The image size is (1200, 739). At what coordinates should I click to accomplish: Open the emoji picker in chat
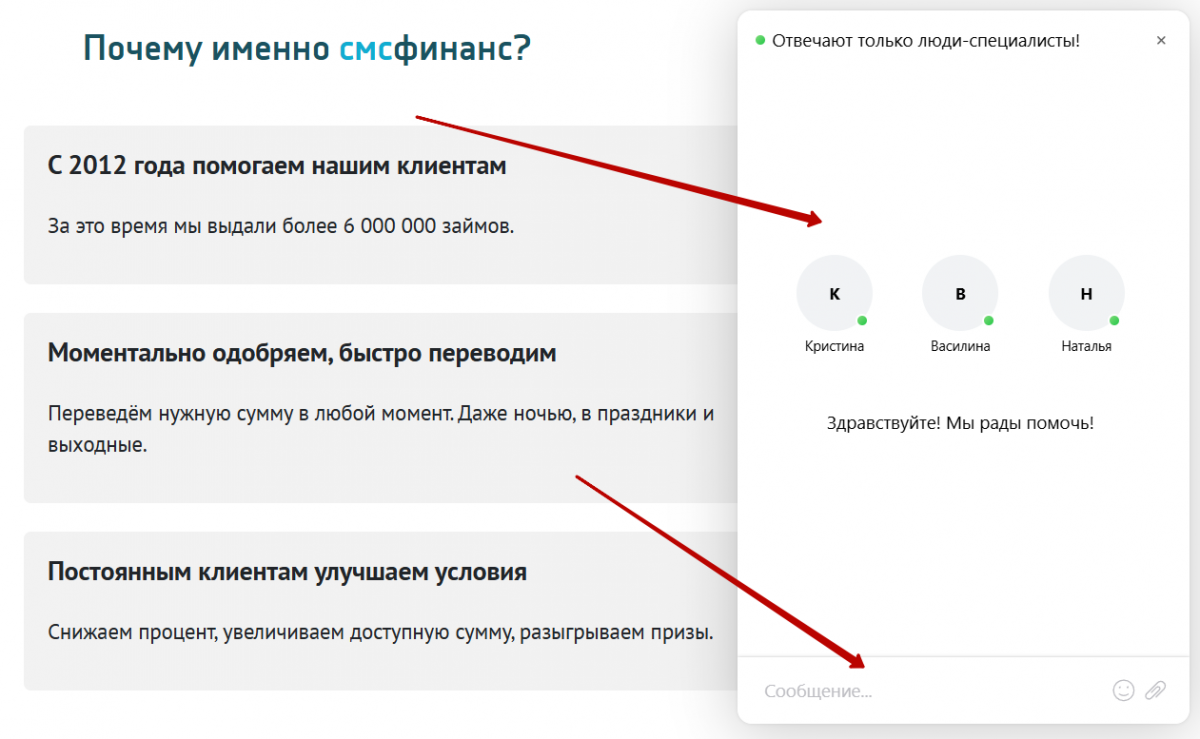tap(1123, 690)
